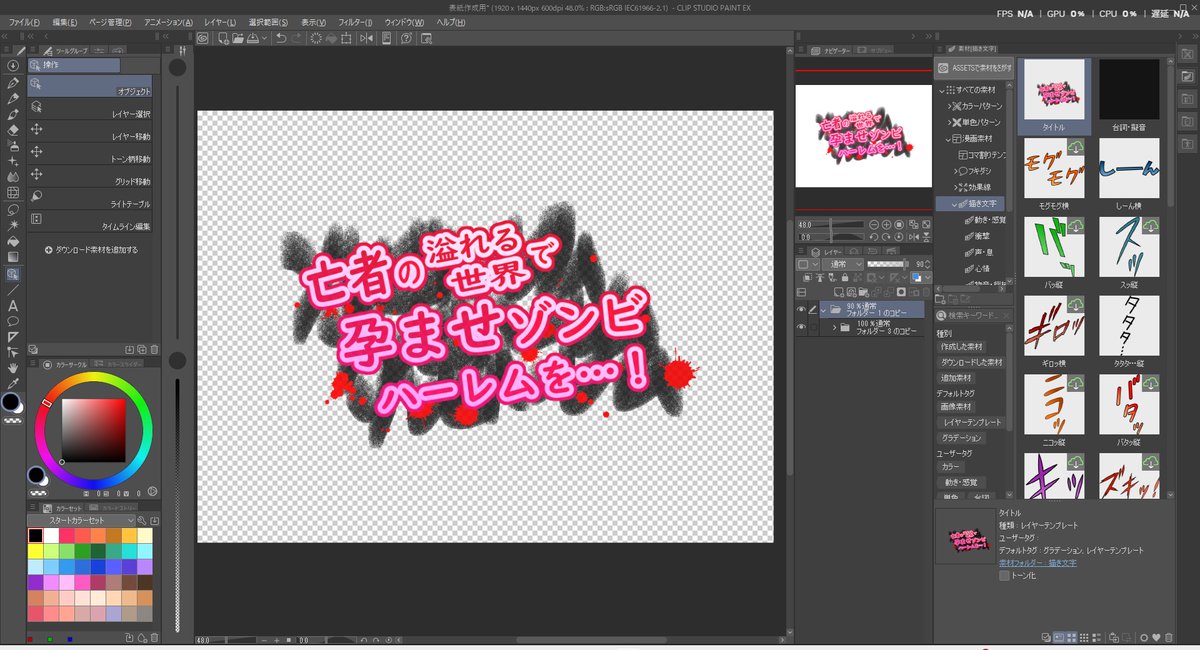The height and width of the screenshot is (650, 1200).
Task: Open the フィルター menu
Action: pos(355,22)
